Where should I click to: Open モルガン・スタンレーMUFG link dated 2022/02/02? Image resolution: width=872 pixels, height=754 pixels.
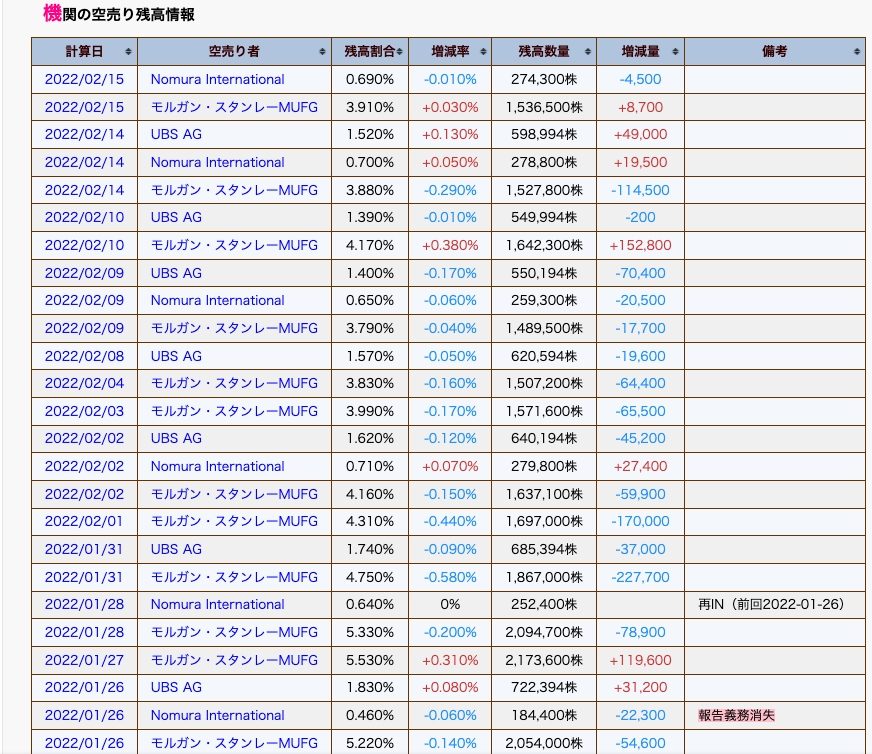[234, 494]
